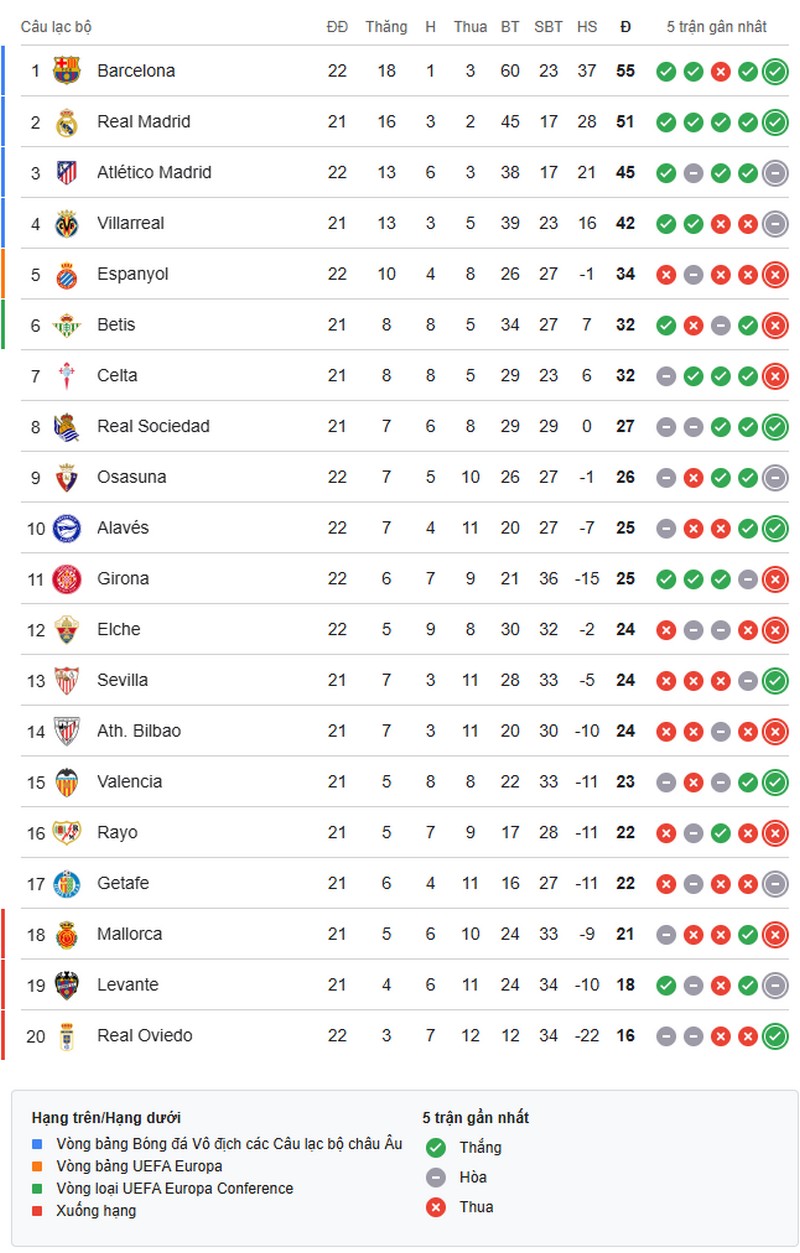Expand the Thắng column header
The width and height of the screenshot is (800, 1253).
[387, 27]
